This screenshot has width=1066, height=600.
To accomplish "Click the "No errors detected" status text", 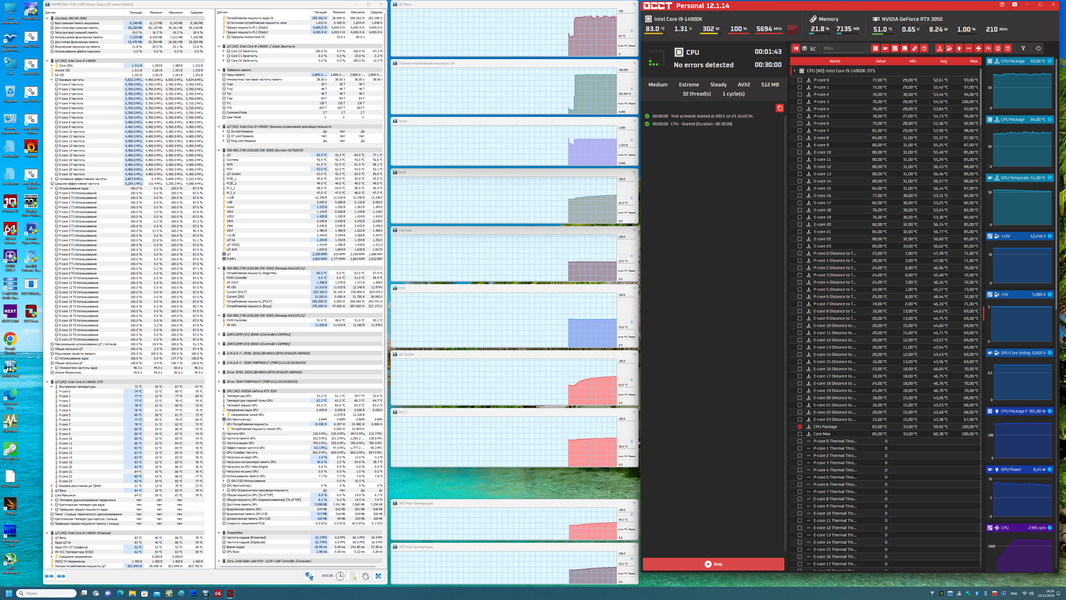I will click(703, 65).
